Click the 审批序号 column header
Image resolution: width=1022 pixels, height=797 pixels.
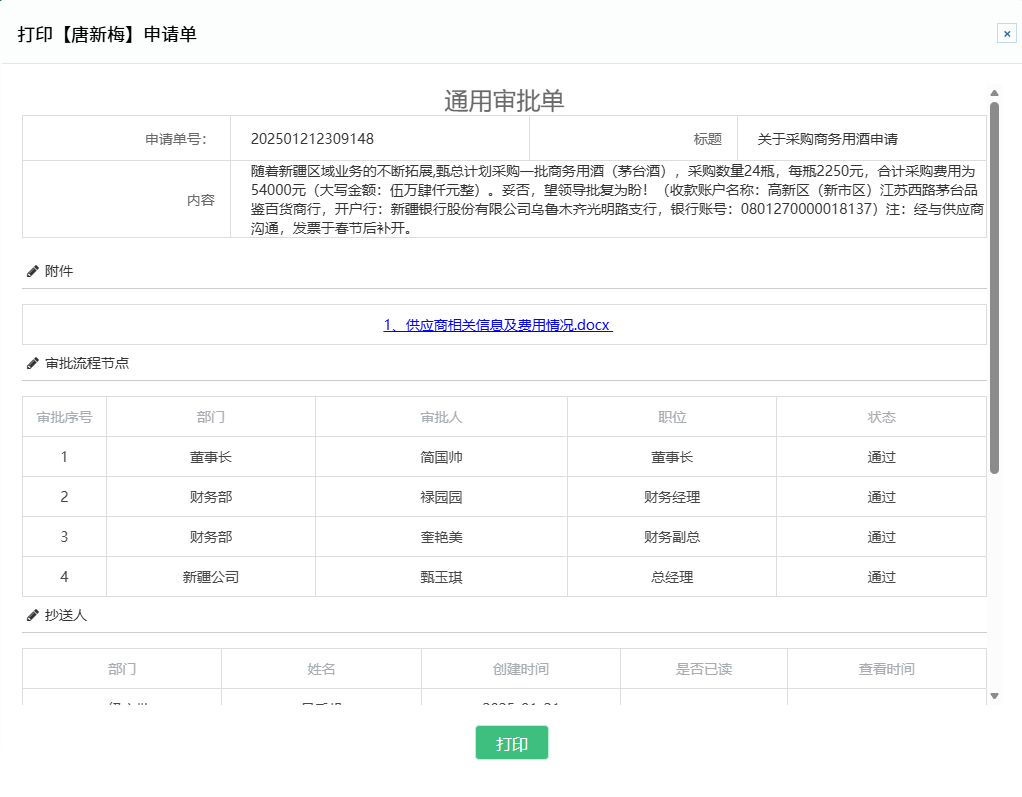click(x=64, y=417)
